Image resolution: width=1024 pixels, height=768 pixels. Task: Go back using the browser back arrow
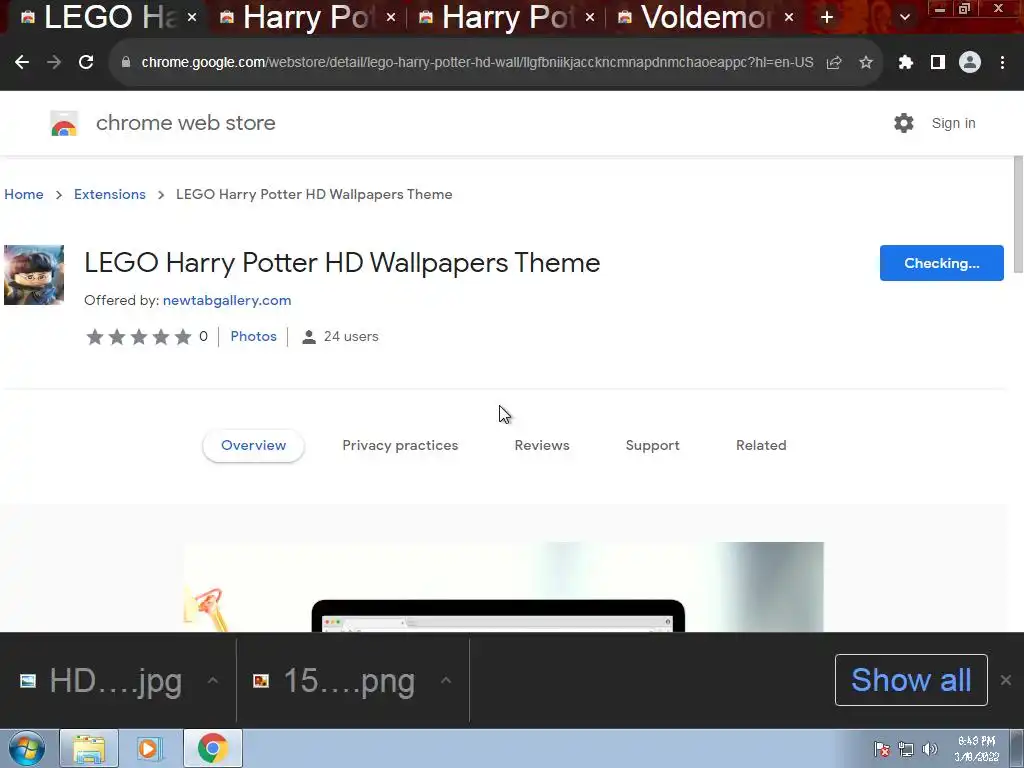click(22, 62)
